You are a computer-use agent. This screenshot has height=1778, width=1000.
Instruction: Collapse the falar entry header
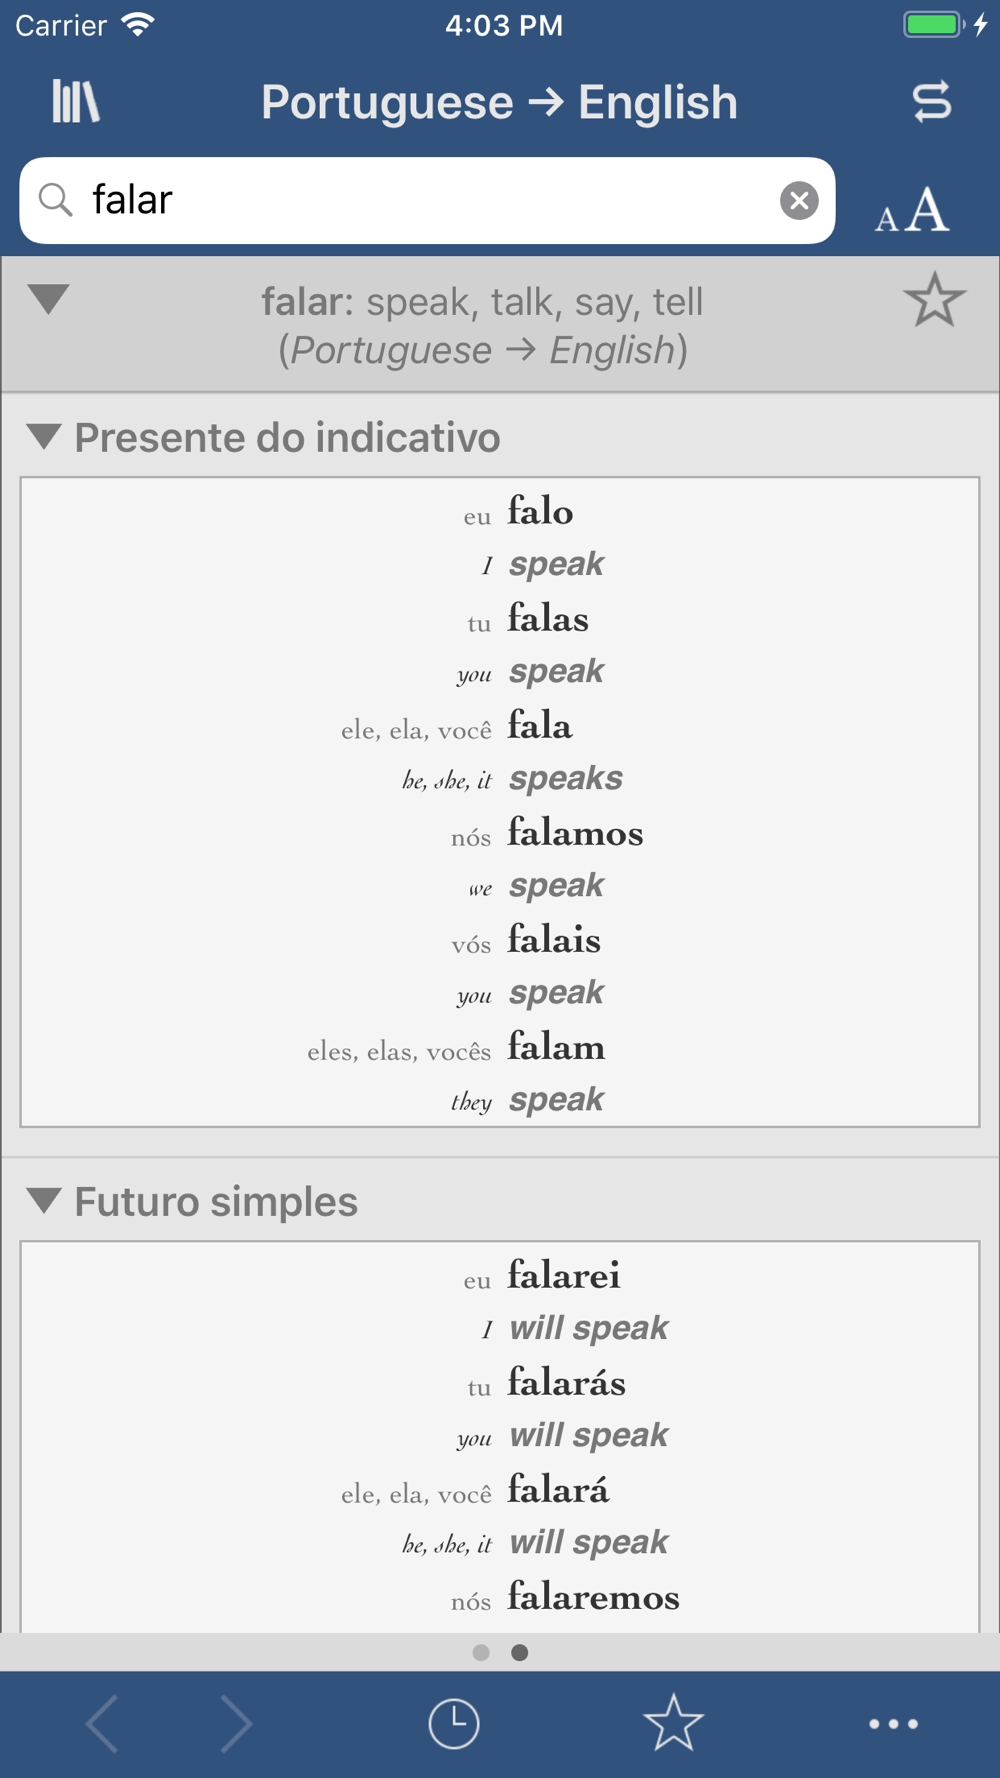click(x=48, y=299)
